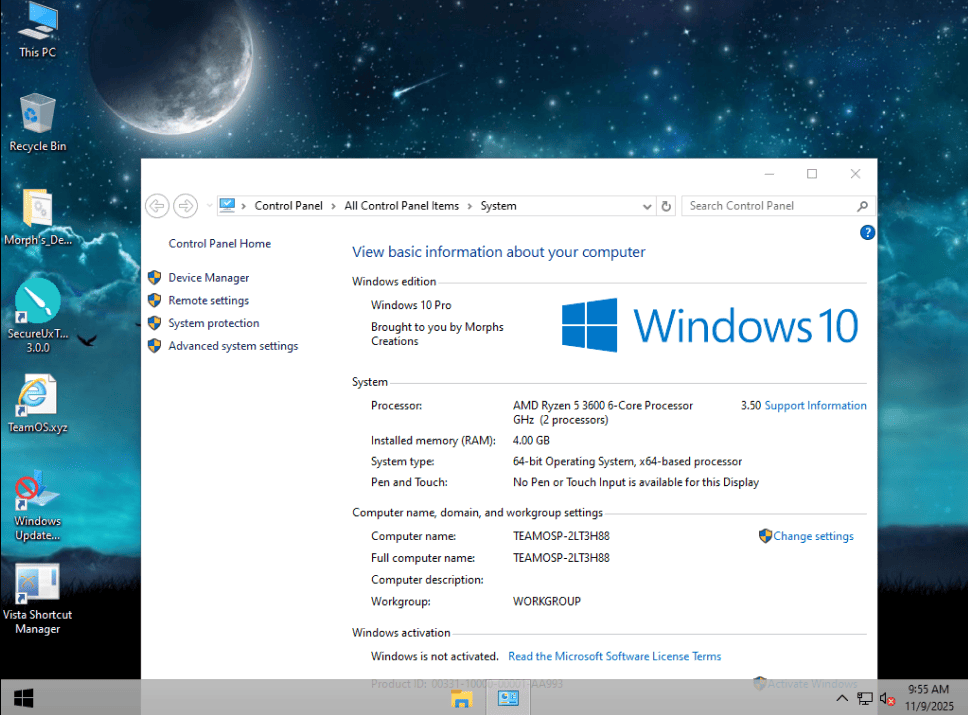Show hidden tray icons chevron
Screen dimensions: 968x715
842,698
